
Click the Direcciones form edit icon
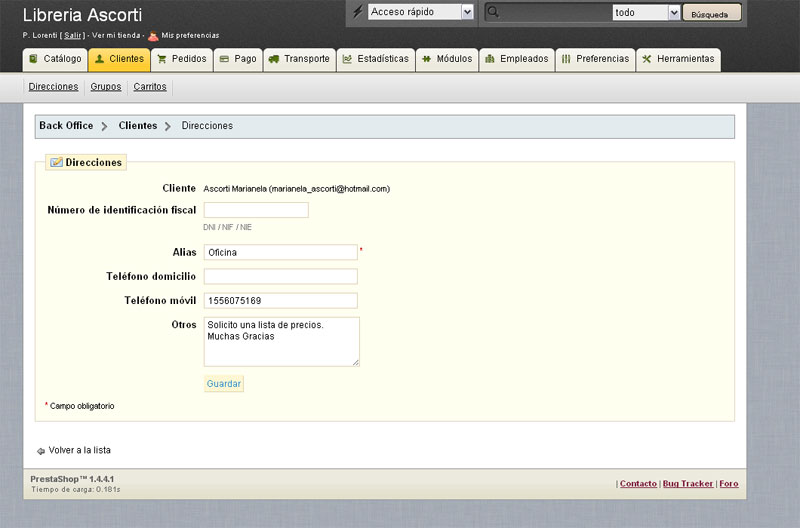[x=56, y=162]
